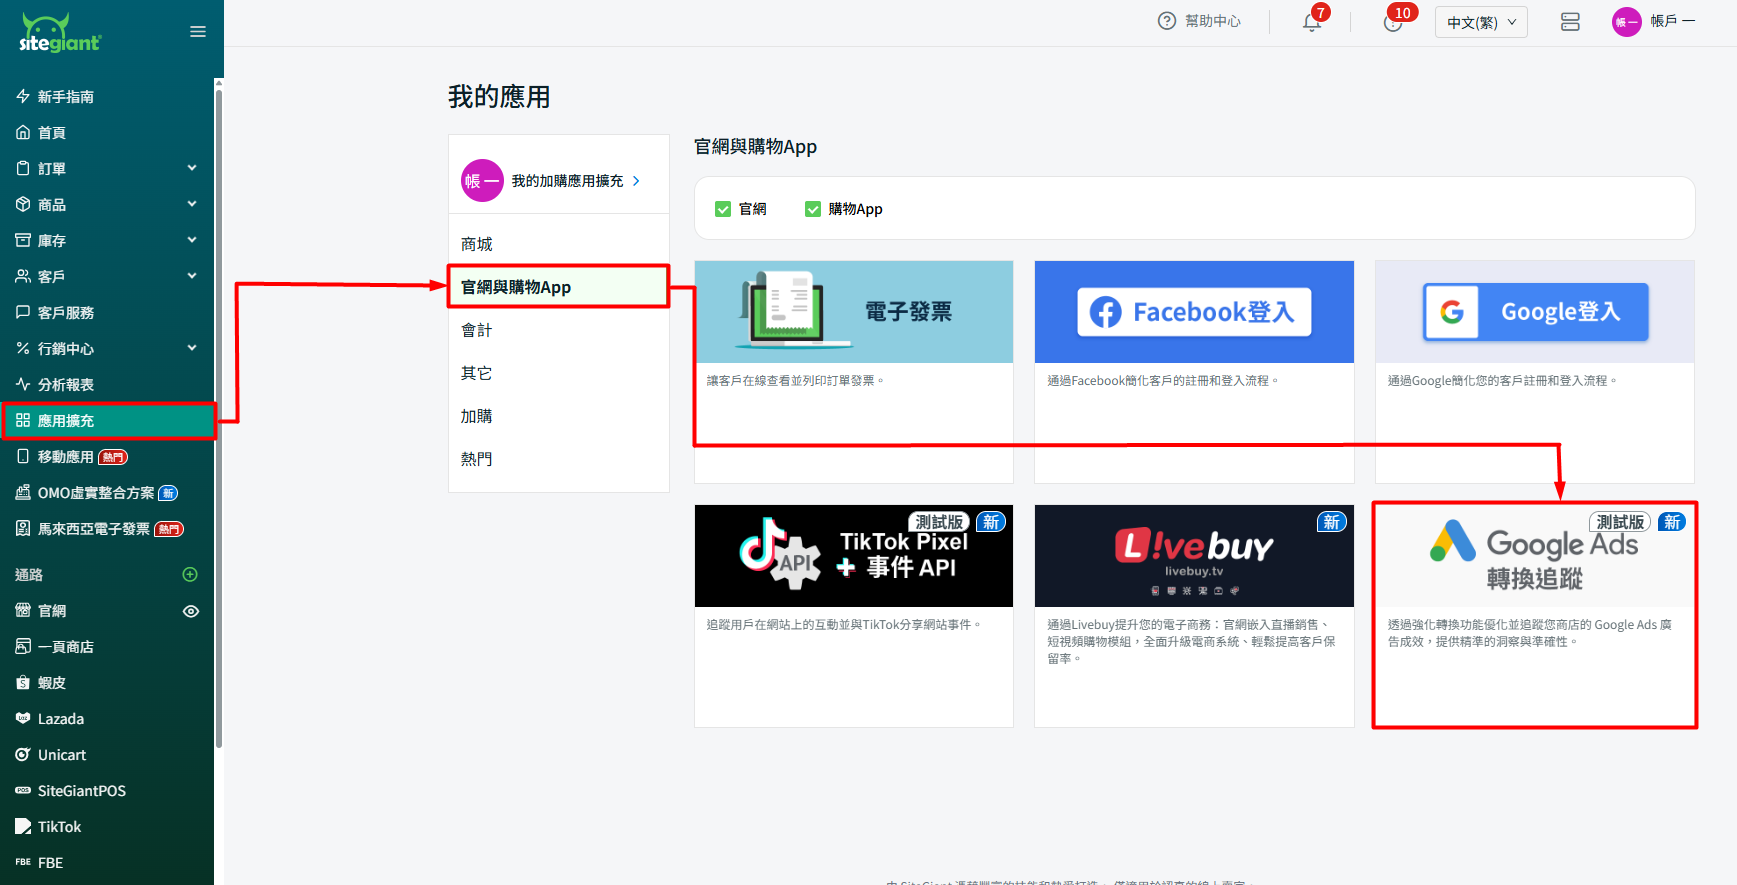Click the help center question mark icon

(x=1166, y=21)
